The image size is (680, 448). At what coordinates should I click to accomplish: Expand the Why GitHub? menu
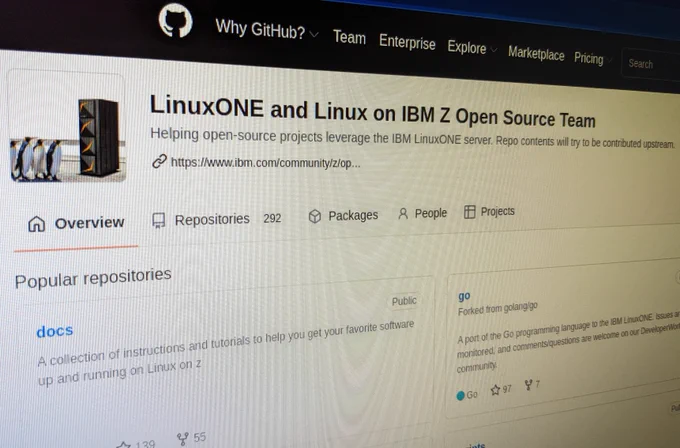pos(266,30)
